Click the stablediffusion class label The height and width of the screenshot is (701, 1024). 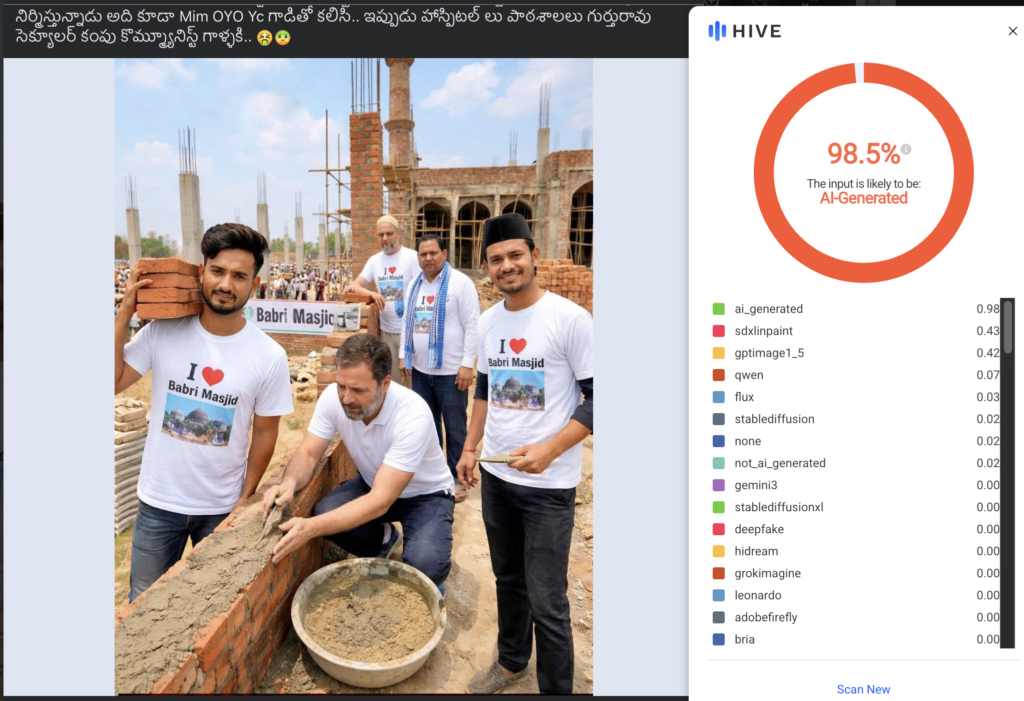(774, 419)
